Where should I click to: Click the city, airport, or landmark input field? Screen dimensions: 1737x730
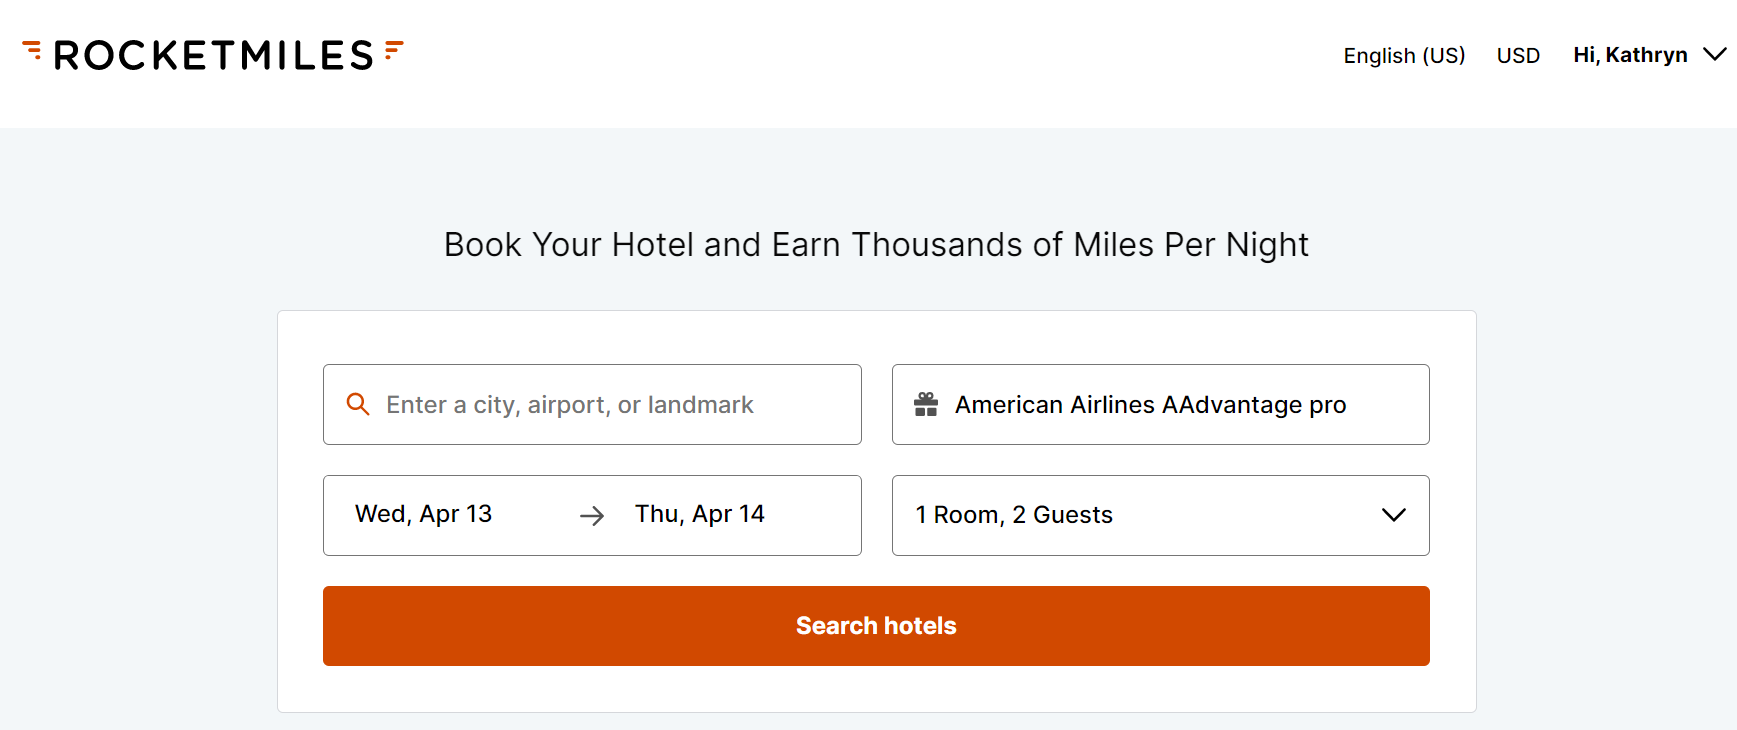pos(570,404)
